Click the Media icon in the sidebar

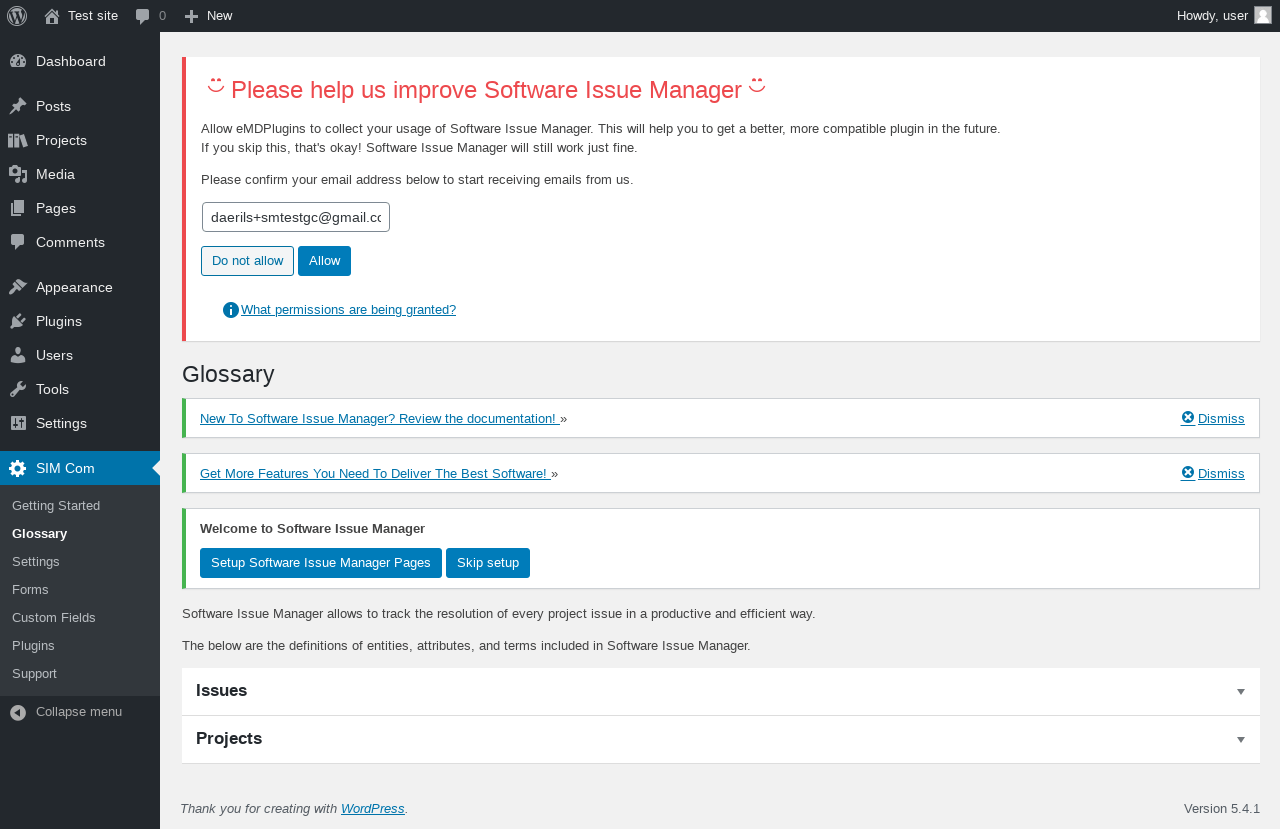tap(18, 174)
